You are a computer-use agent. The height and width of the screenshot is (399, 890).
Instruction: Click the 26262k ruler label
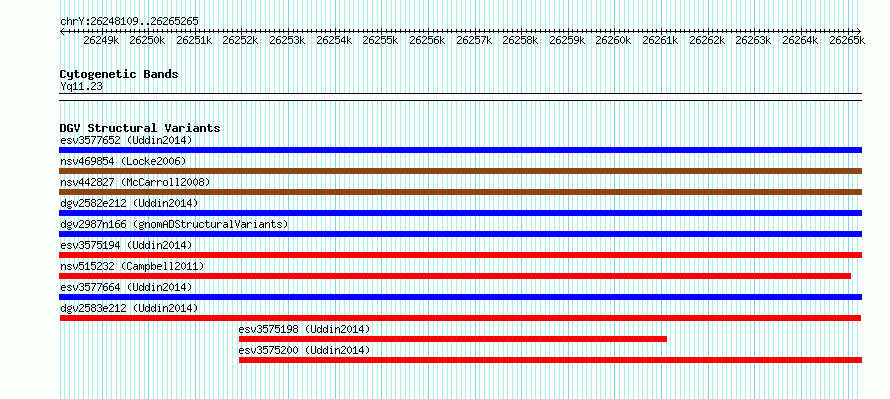pos(707,40)
